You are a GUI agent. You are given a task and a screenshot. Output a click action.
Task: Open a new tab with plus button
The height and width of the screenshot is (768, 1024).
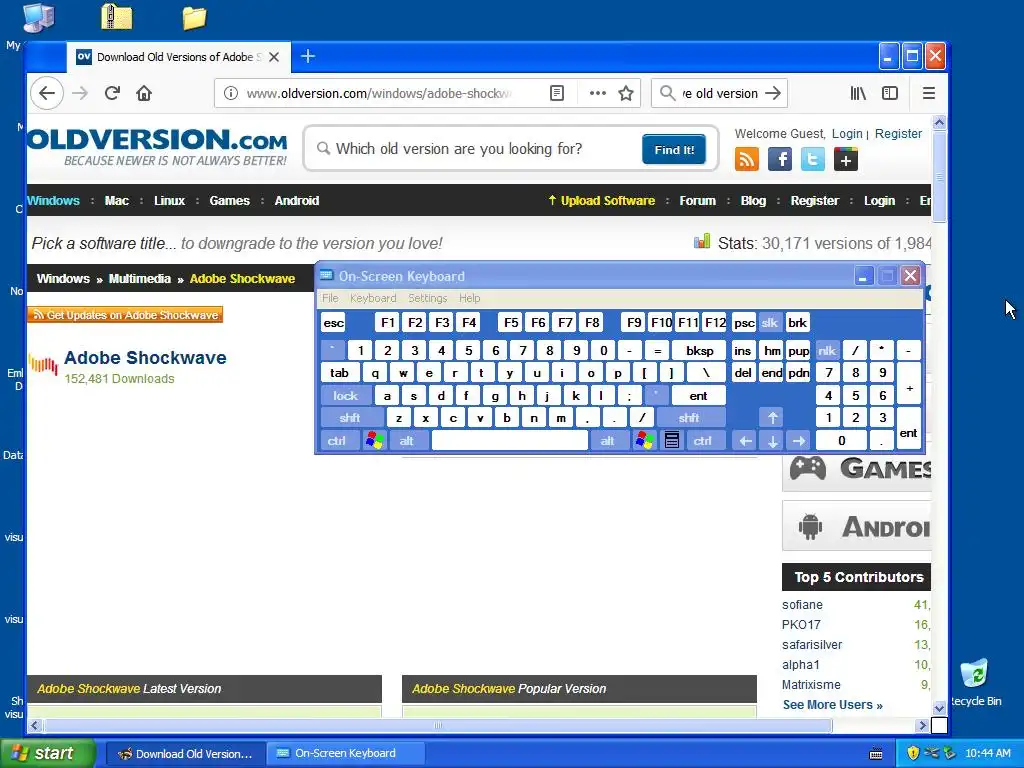308,57
